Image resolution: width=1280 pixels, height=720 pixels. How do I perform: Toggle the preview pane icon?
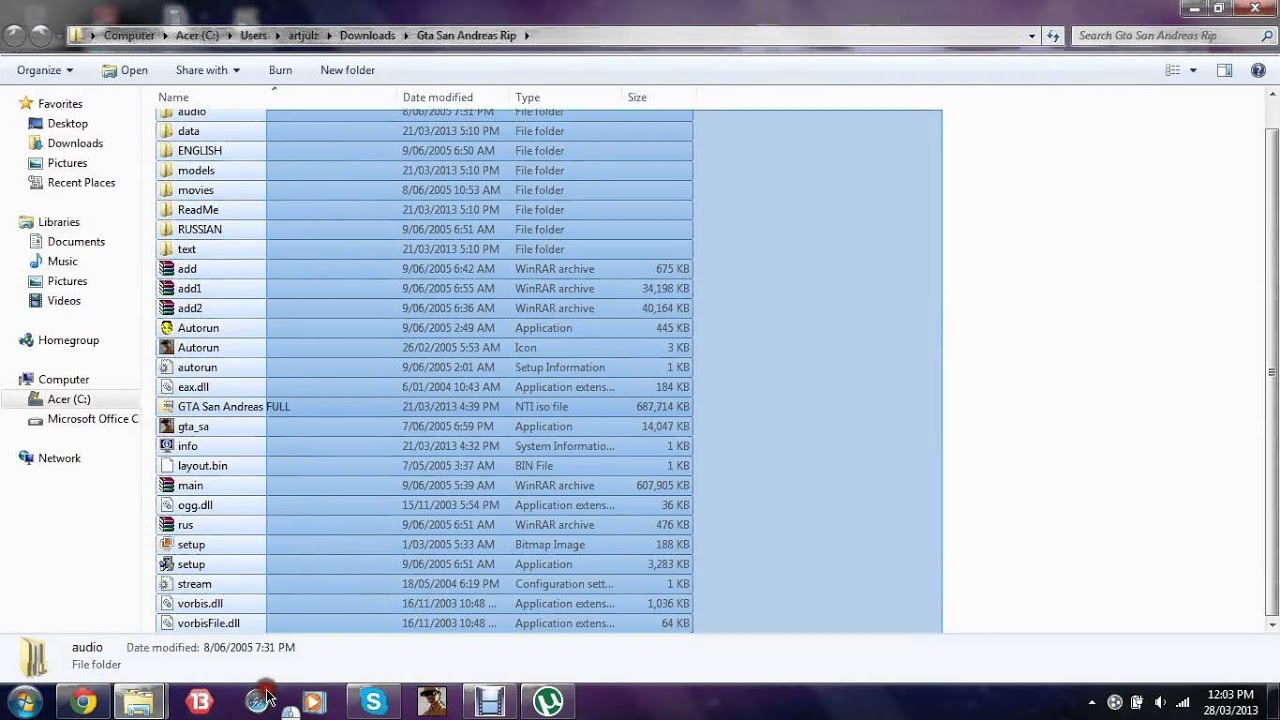1224,70
